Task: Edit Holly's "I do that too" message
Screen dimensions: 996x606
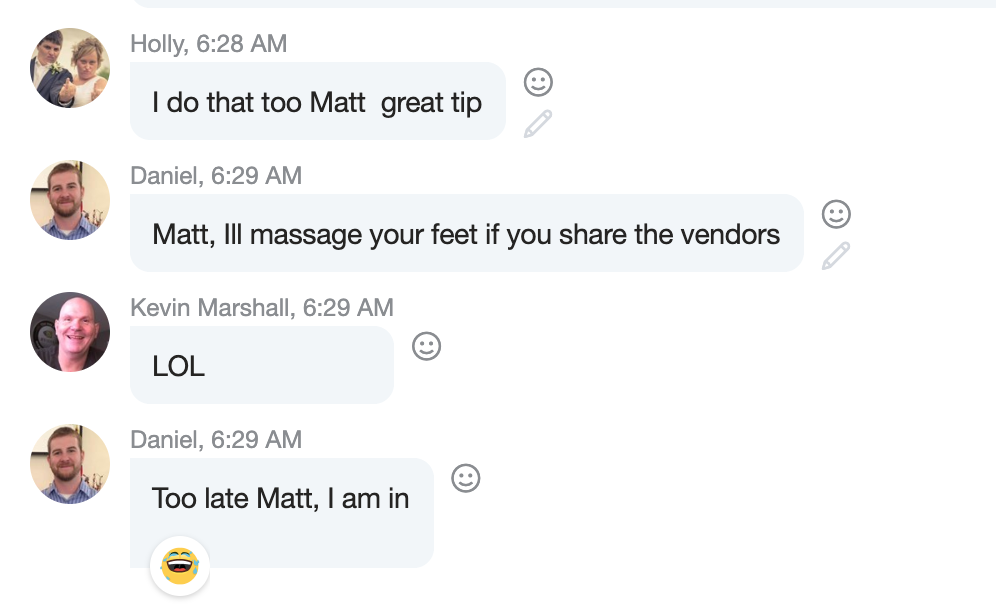Action: [x=538, y=124]
